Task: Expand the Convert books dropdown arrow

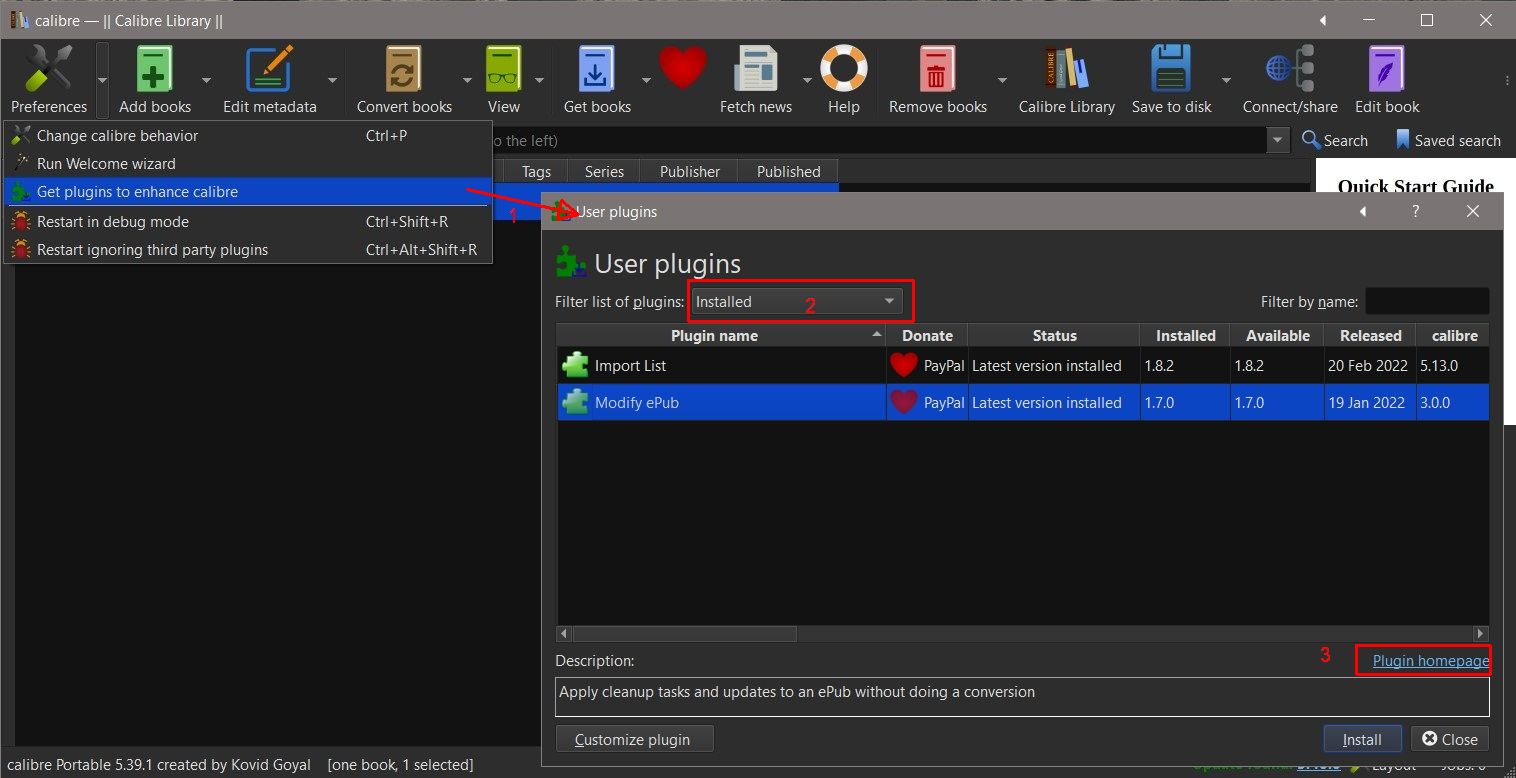Action: point(467,80)
